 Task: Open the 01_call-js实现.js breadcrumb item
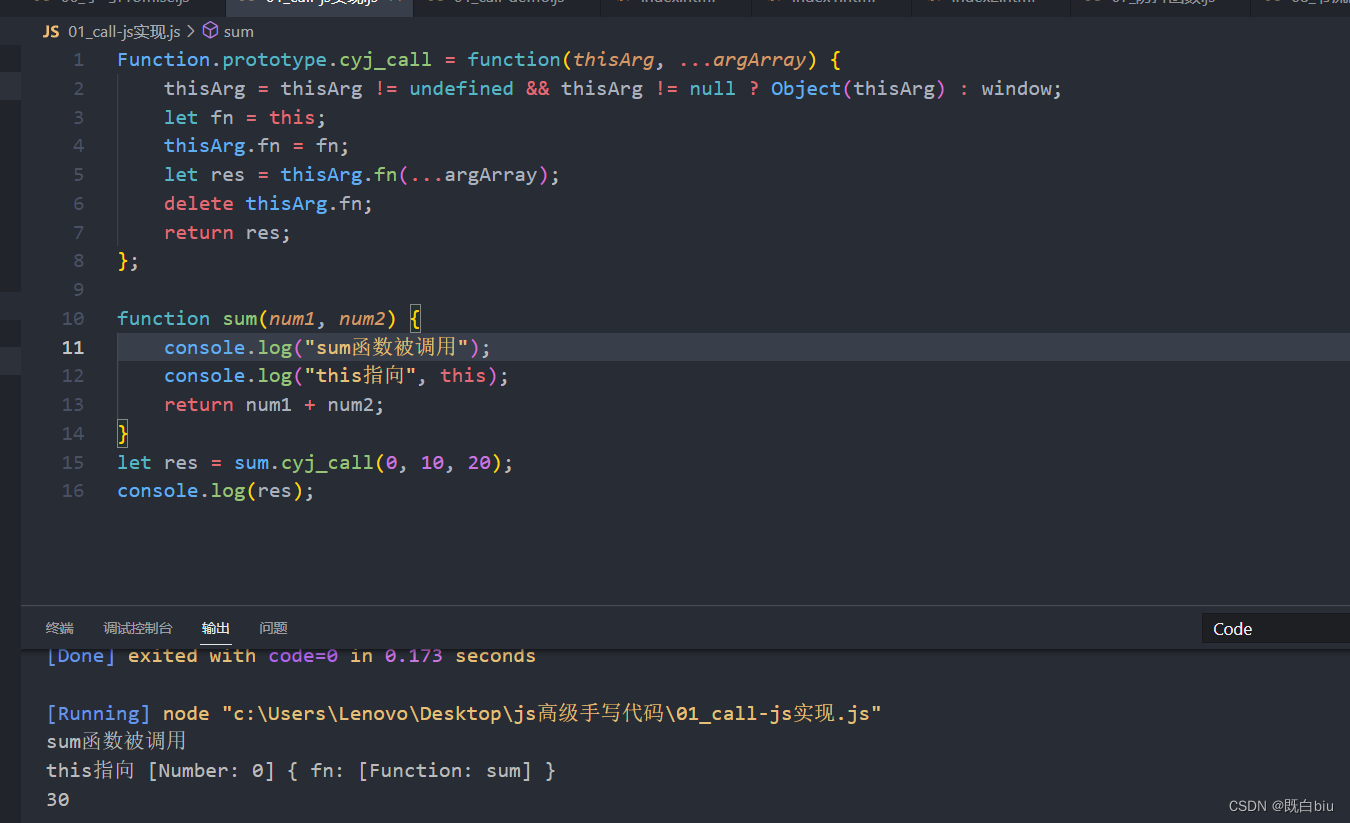[x=124, y=31]
